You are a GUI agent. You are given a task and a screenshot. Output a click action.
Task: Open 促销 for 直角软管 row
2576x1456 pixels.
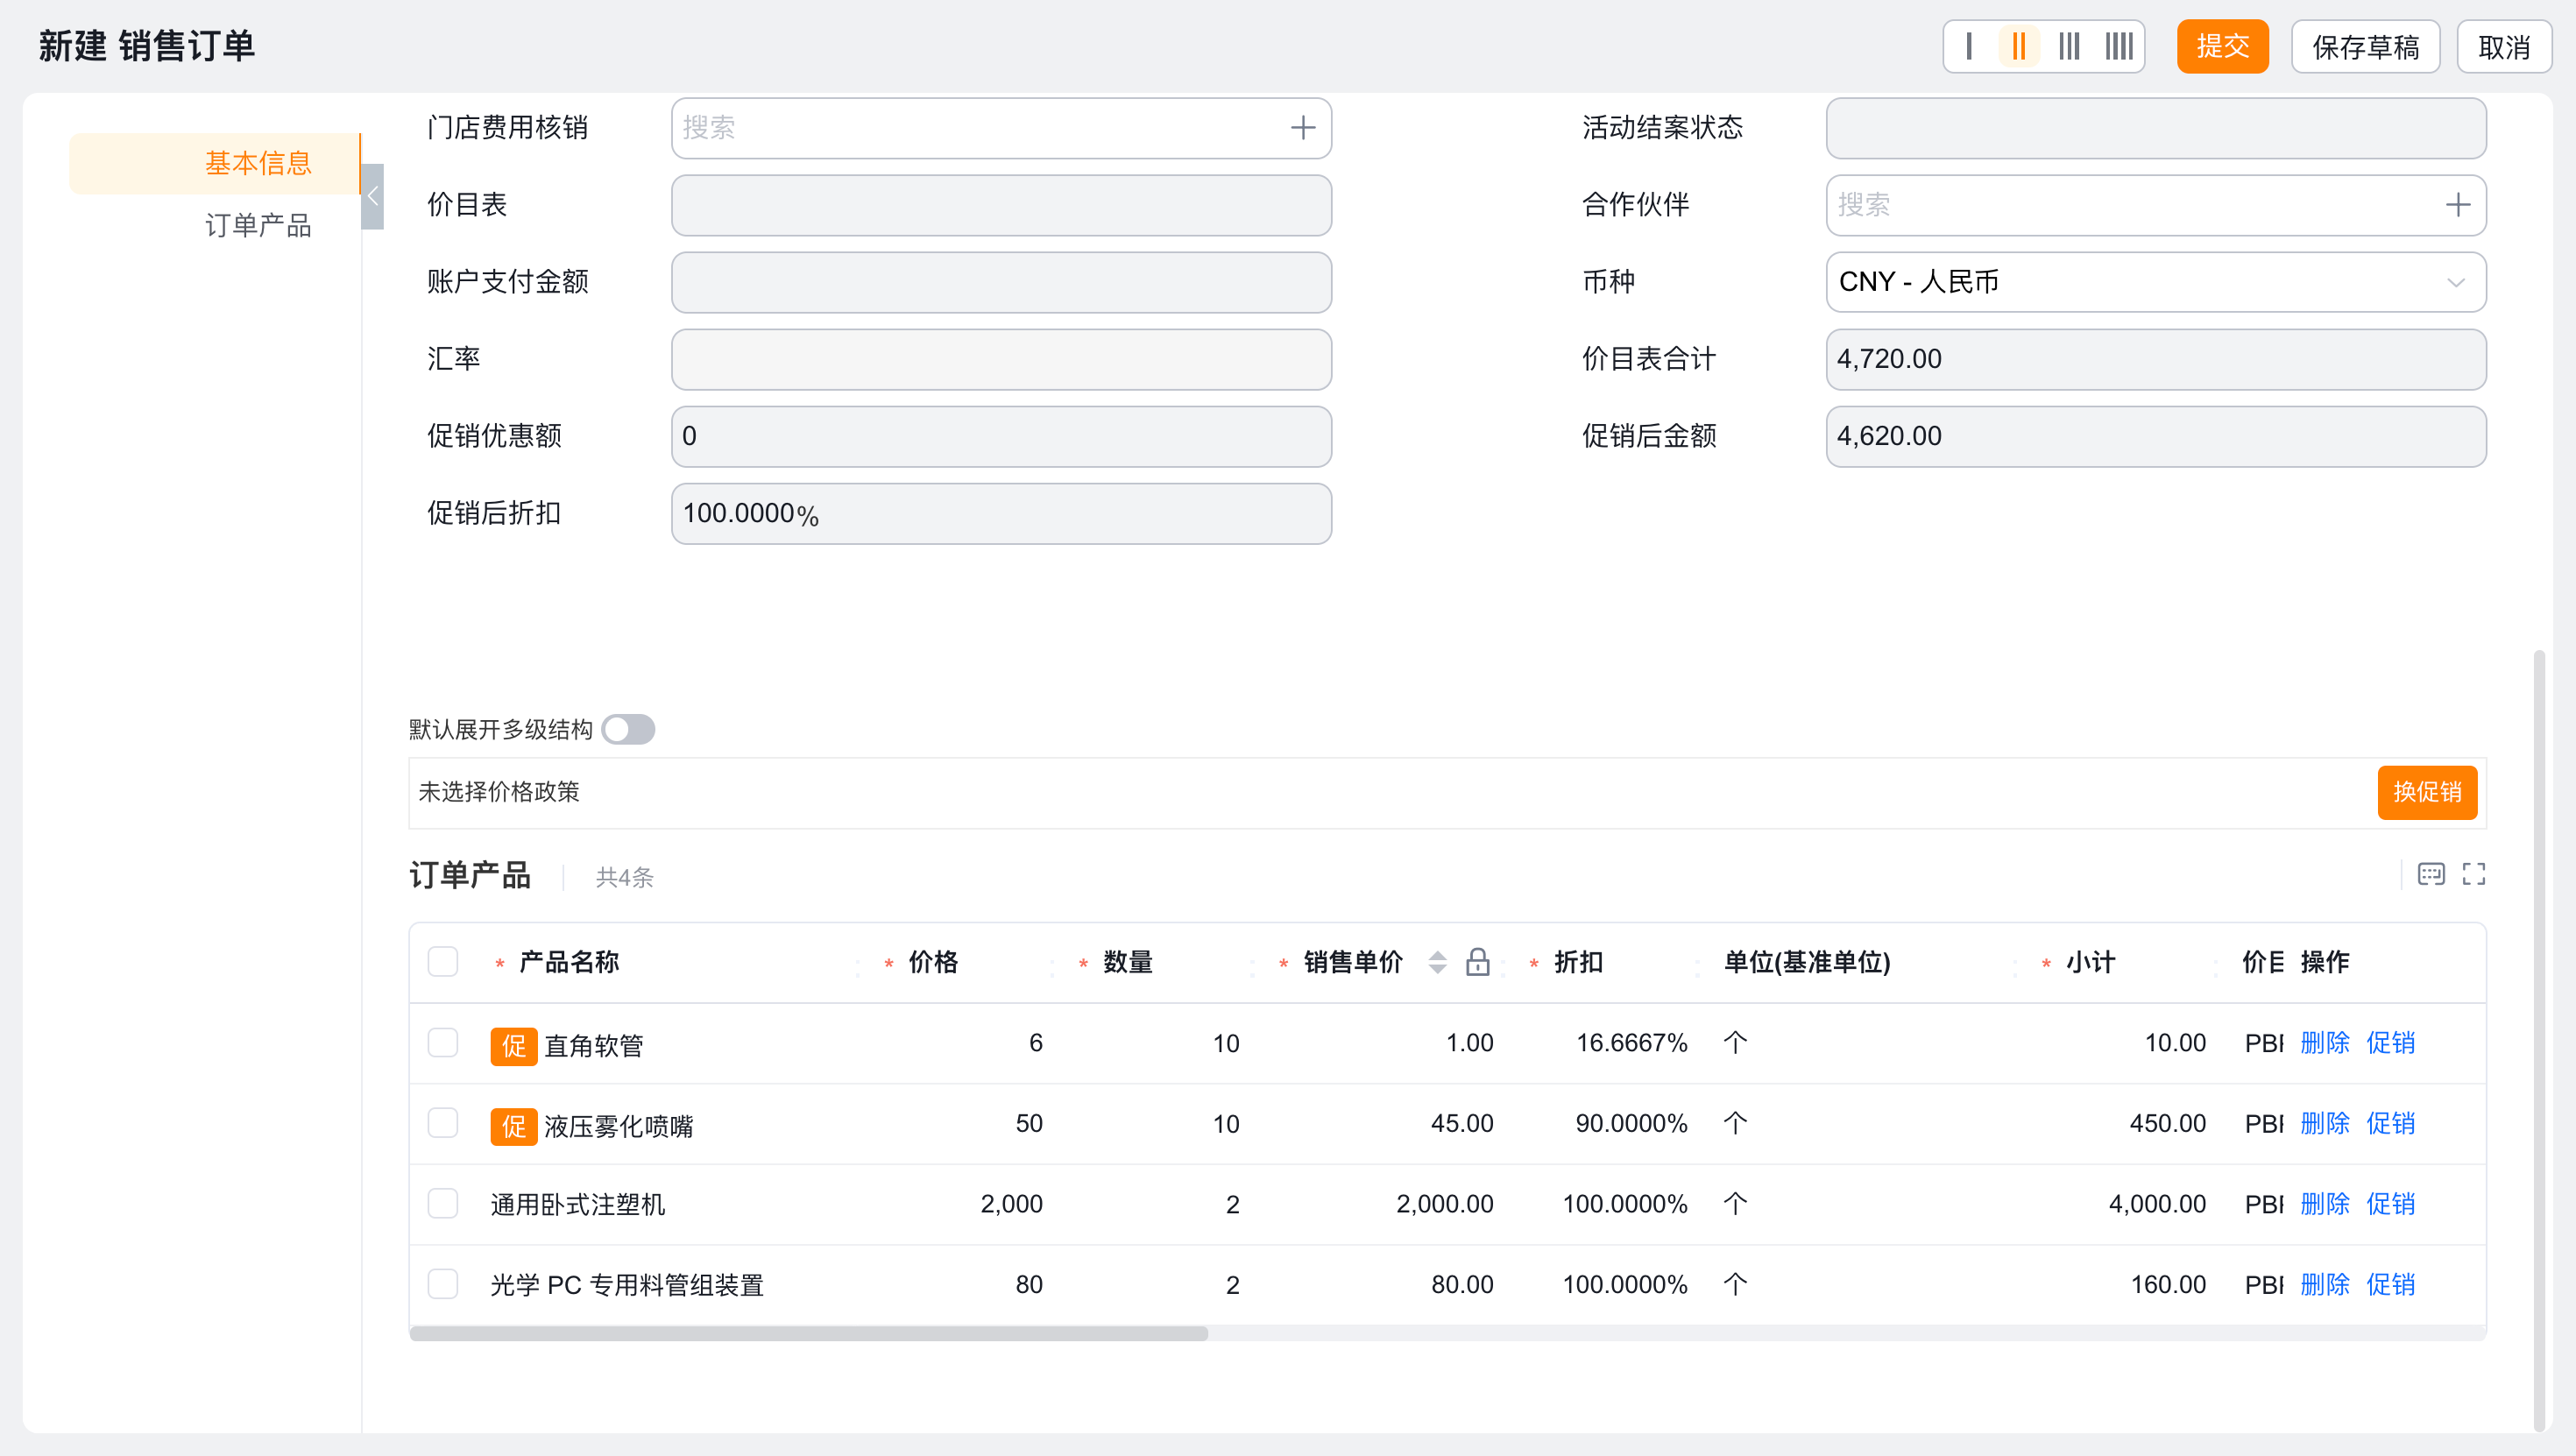(2390, 1043)
